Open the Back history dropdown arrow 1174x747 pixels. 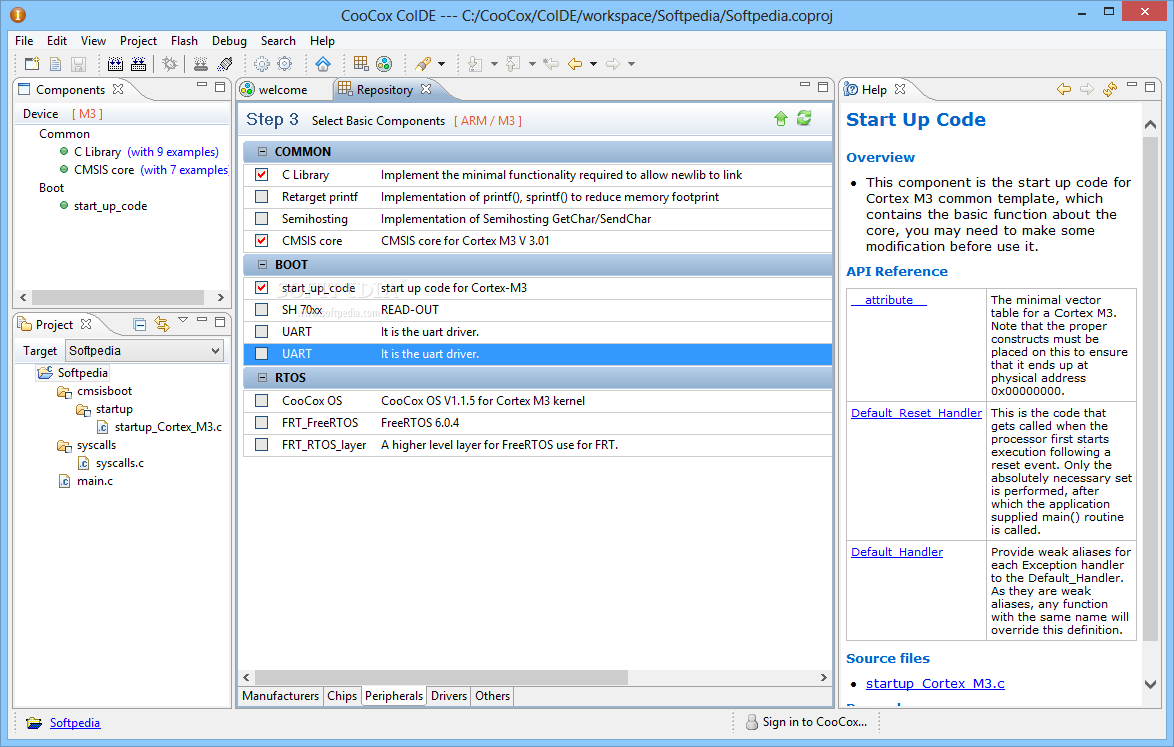coord(594,64)
